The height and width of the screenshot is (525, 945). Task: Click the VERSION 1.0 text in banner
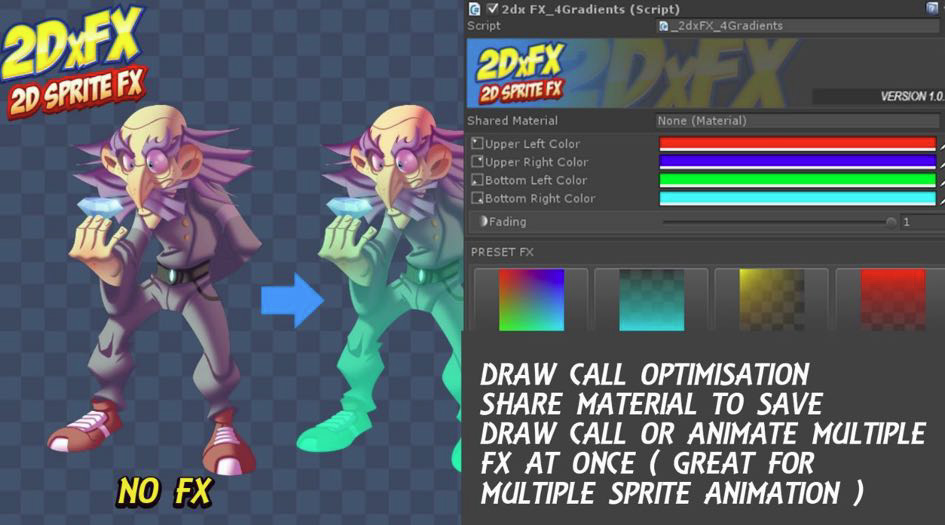coord(912,96)
